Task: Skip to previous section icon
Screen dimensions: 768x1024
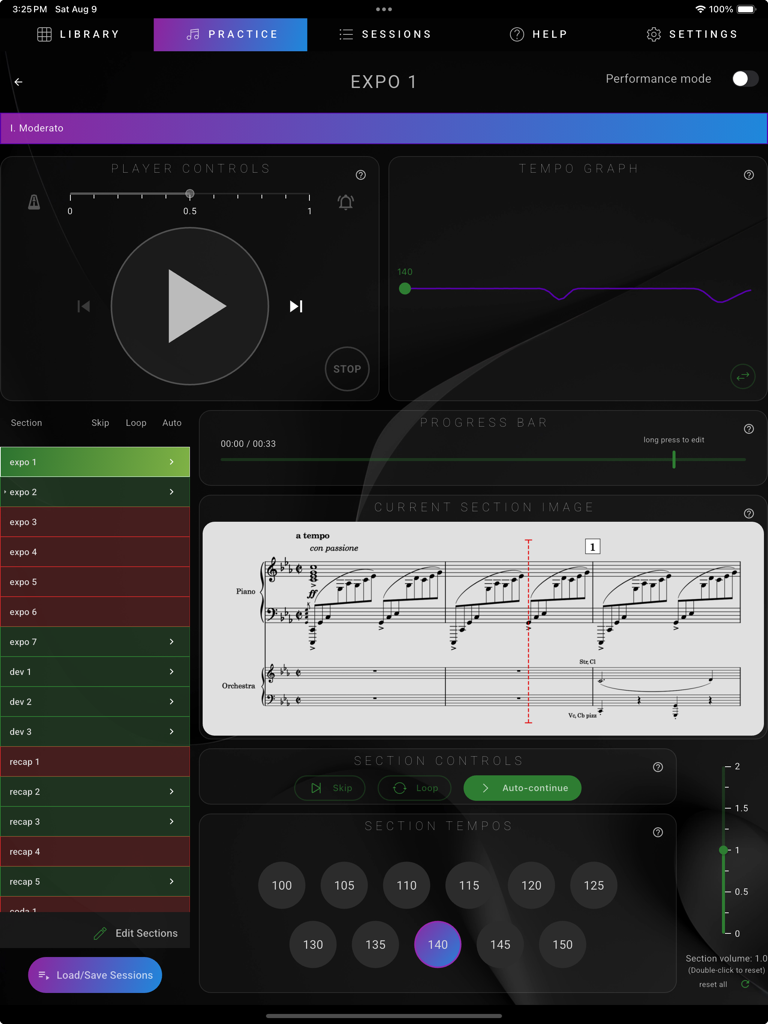Action: point(83,306)
